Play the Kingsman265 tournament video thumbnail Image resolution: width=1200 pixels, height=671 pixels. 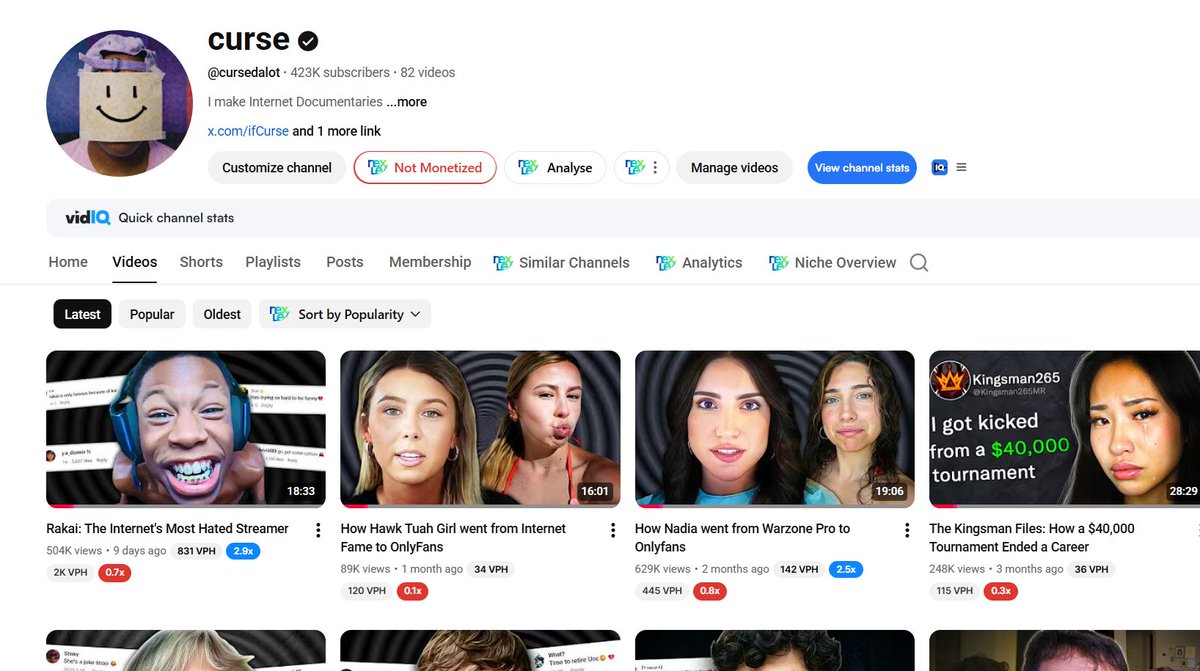pos(1064,428)
